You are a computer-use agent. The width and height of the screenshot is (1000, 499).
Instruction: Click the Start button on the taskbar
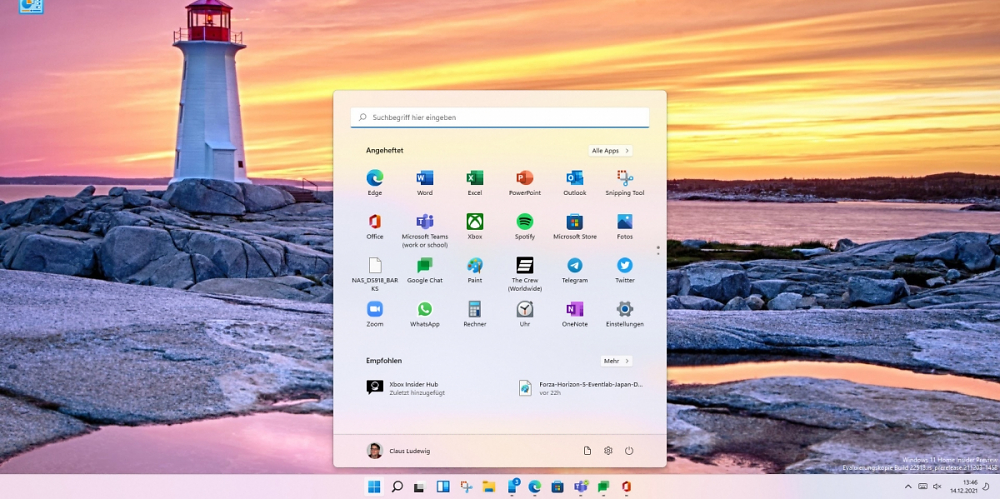point(374,487)
